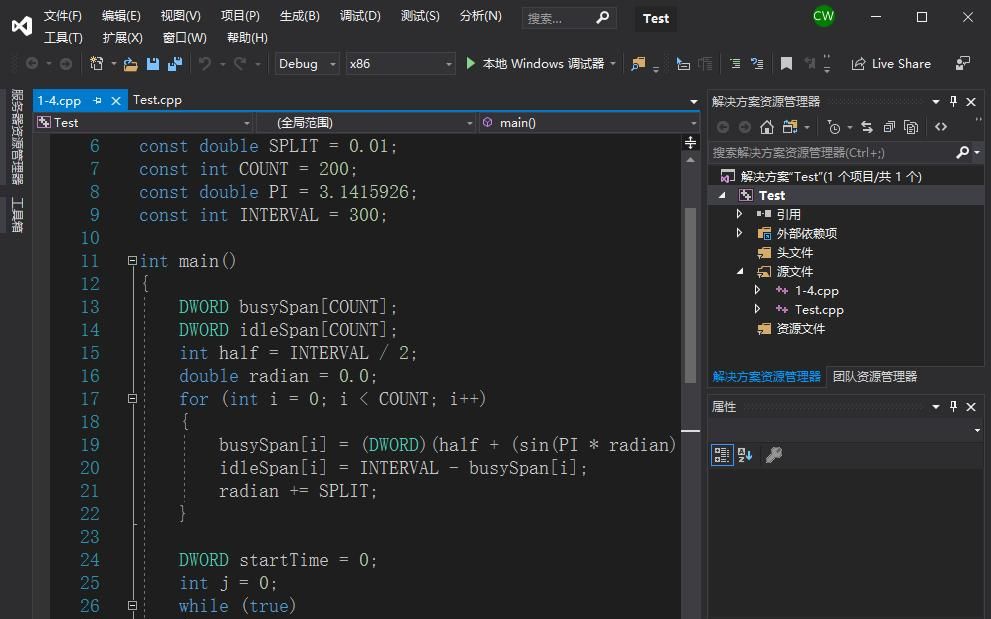Viewport: 991px width, 619px height.
Task: Pin the 1-4.cpp tab
Action: click(97, 101)
